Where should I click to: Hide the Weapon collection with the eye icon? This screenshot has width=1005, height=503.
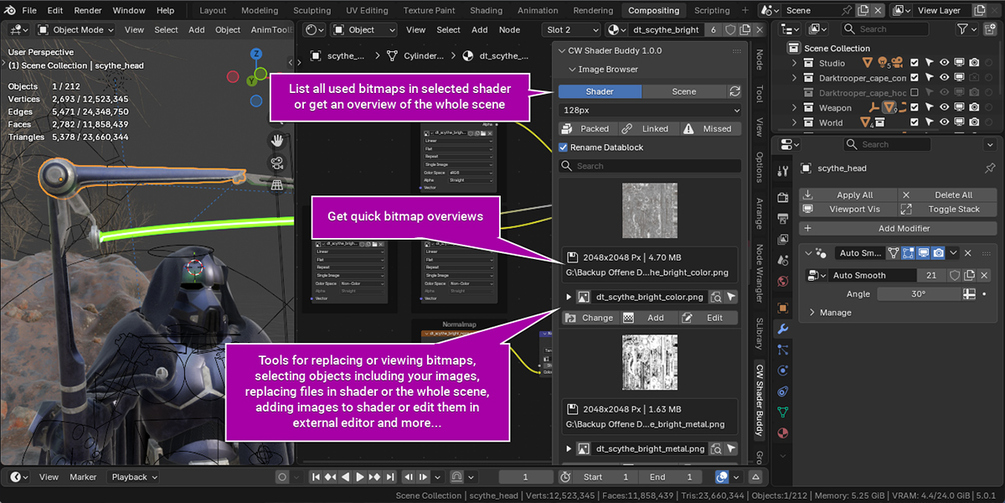click(944, 108)
